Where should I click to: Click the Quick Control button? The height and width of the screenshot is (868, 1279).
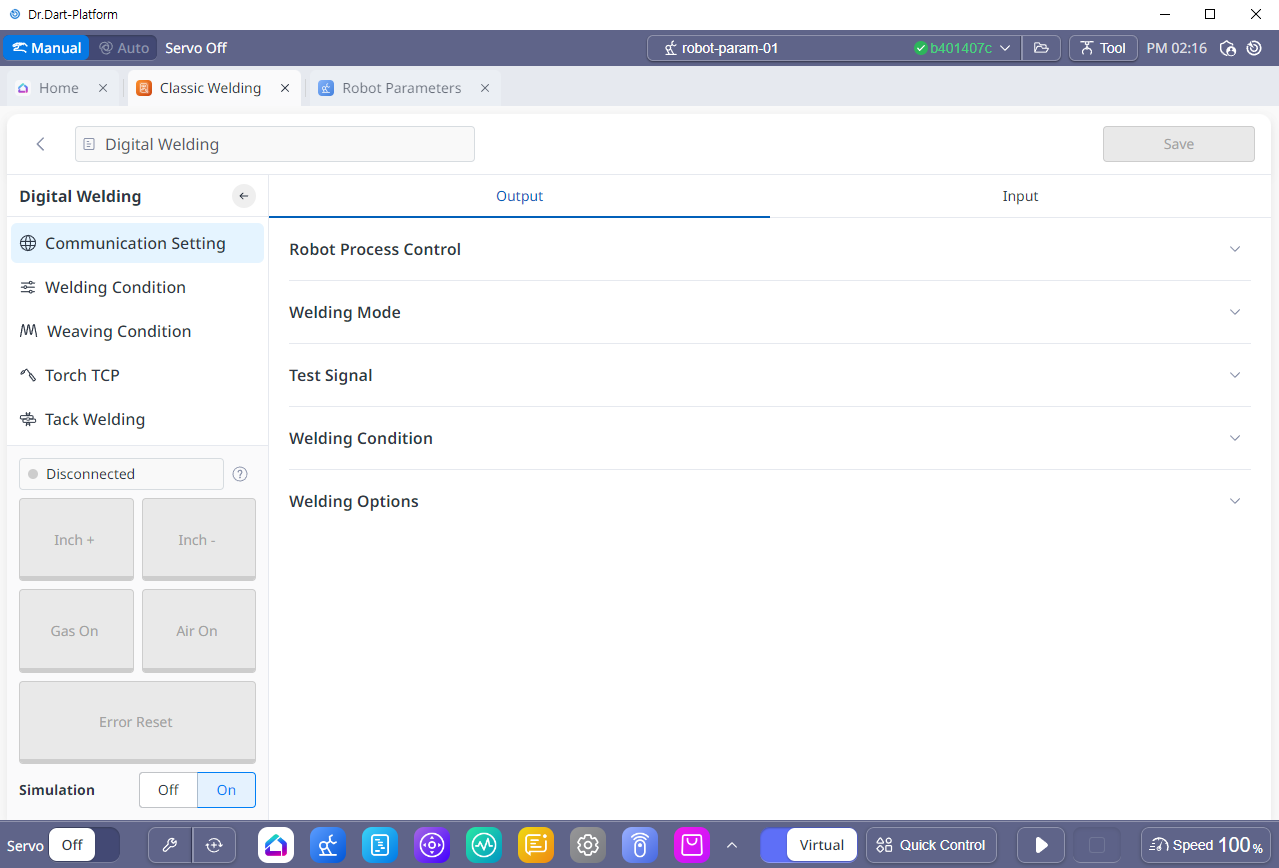tap(932, 845)
